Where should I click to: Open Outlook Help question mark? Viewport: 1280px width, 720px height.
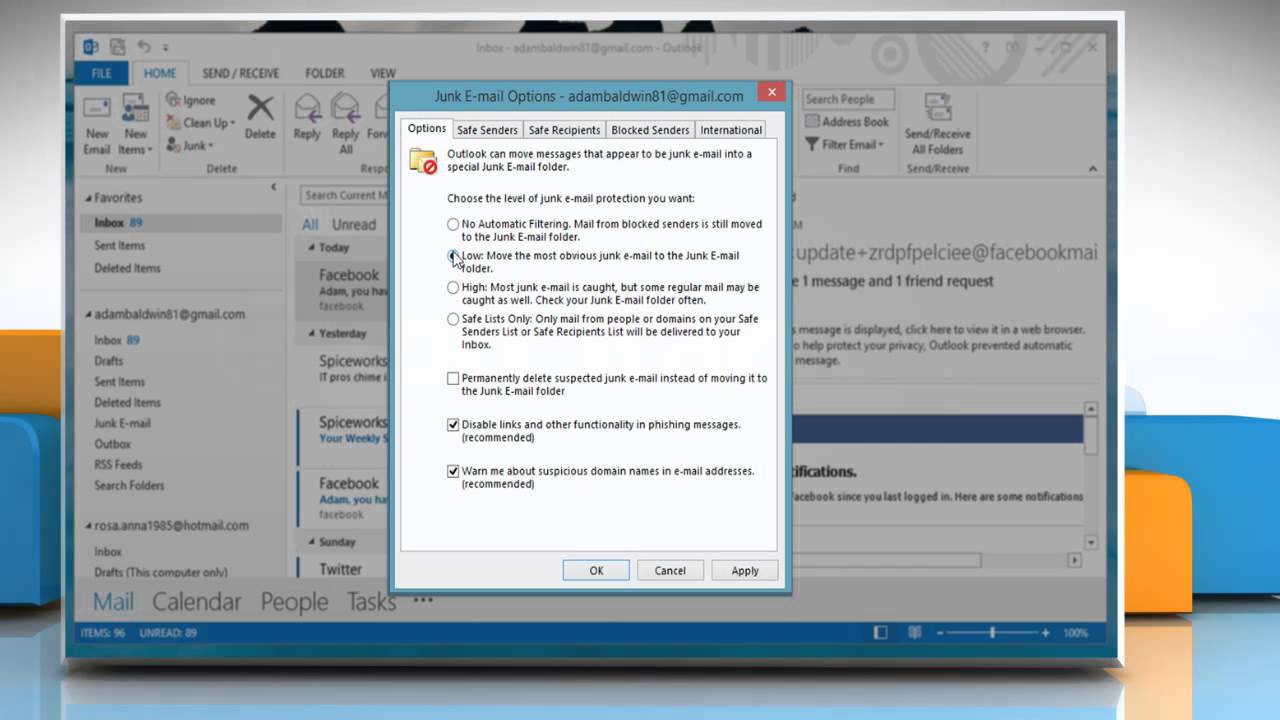[985, 47]
